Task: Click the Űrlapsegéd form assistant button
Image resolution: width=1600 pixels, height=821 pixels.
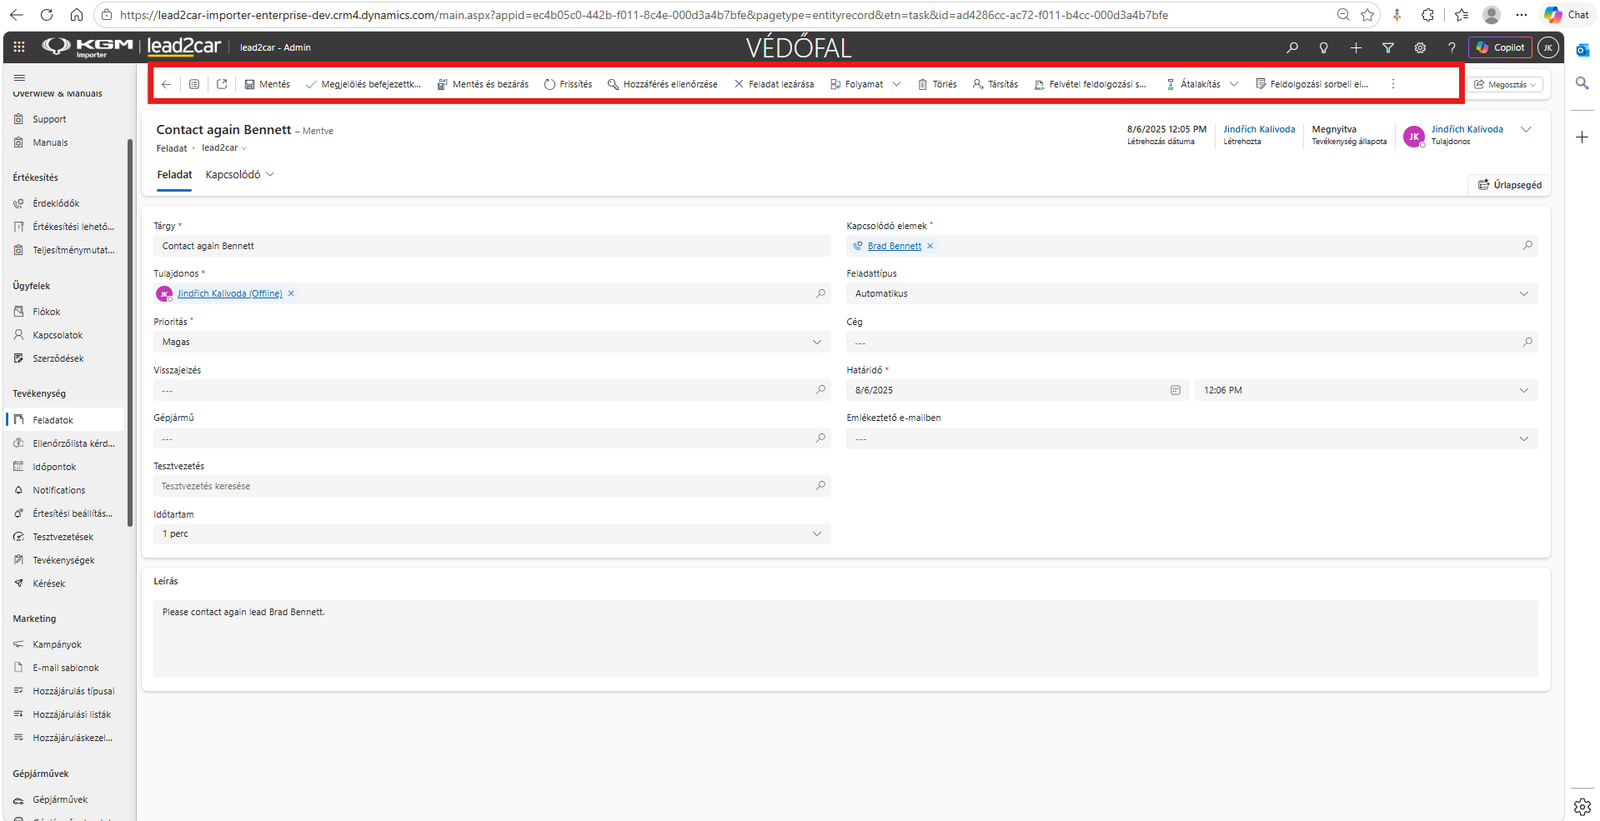Action: [x=1510, y=185]
